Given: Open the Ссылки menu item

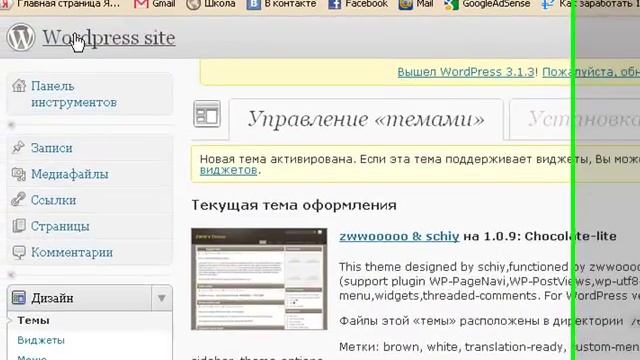Looking at the screenshot, I should point(53,200).
